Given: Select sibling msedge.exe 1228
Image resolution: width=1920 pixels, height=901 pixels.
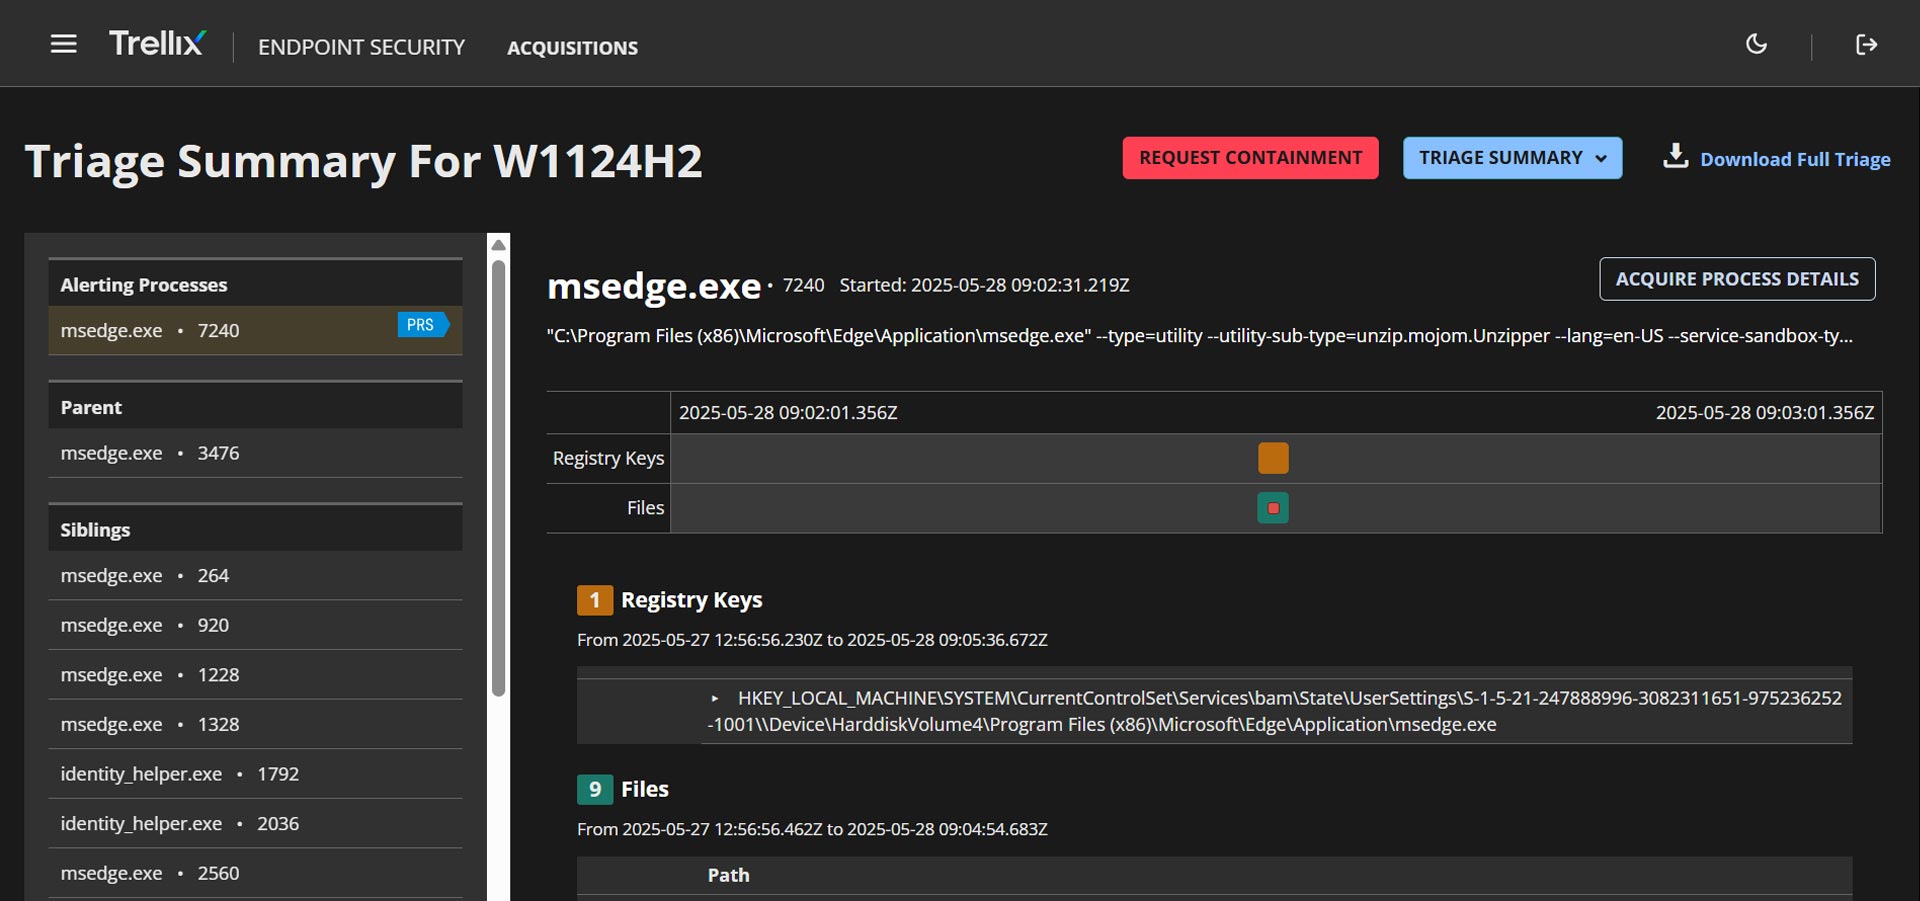Looking at the screenshot, I should click(x=255, y=675).
